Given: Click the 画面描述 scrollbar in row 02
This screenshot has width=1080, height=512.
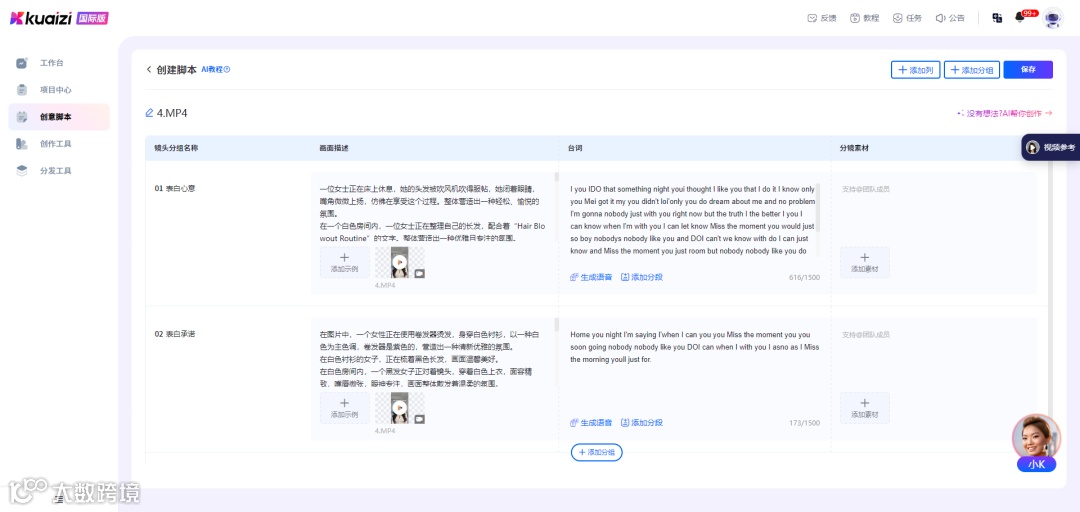Looking at the screenshot, I should [557, 325].
